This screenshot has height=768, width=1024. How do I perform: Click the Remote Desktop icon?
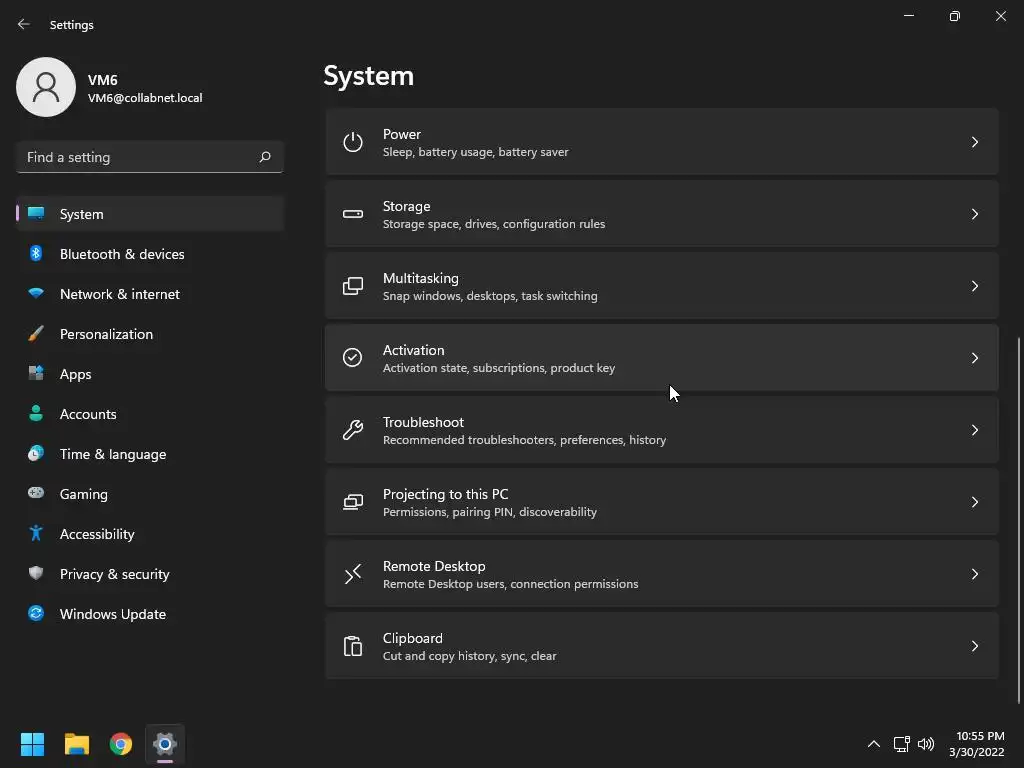click(x=353, y=574)
